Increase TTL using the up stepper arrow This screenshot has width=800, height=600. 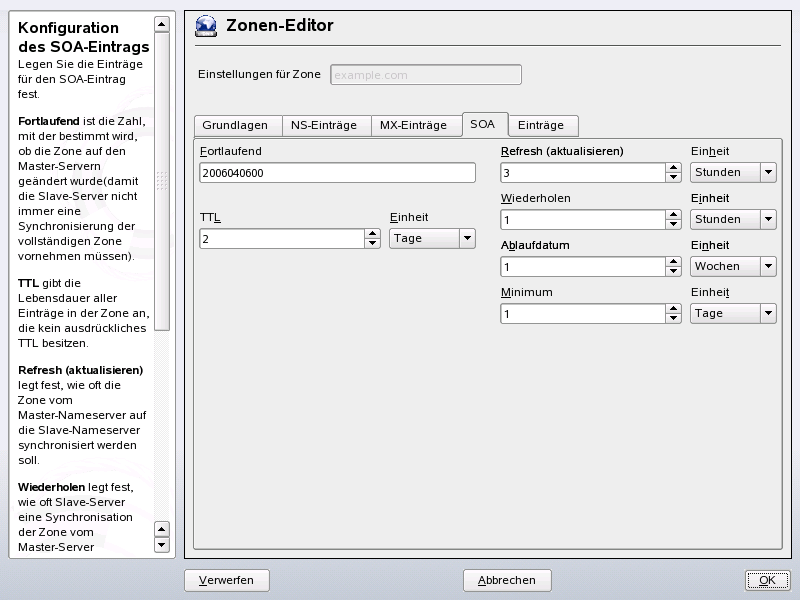coord(370,233)
